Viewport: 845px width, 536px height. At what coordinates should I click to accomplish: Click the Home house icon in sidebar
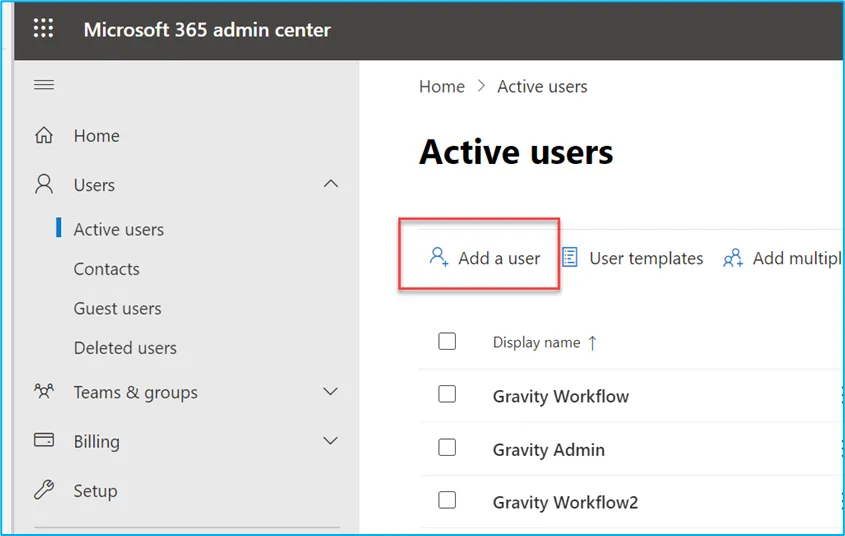click(44, 135)
